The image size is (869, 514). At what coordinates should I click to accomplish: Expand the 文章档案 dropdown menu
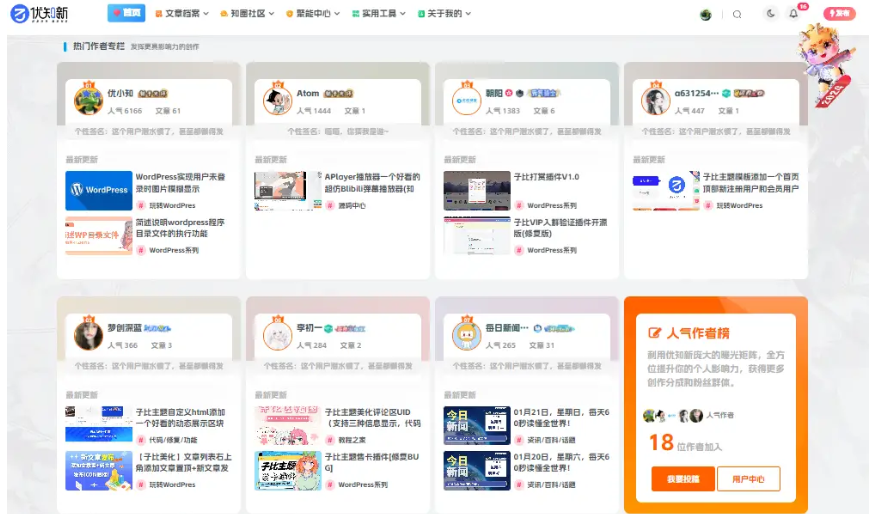coord(182,13)
